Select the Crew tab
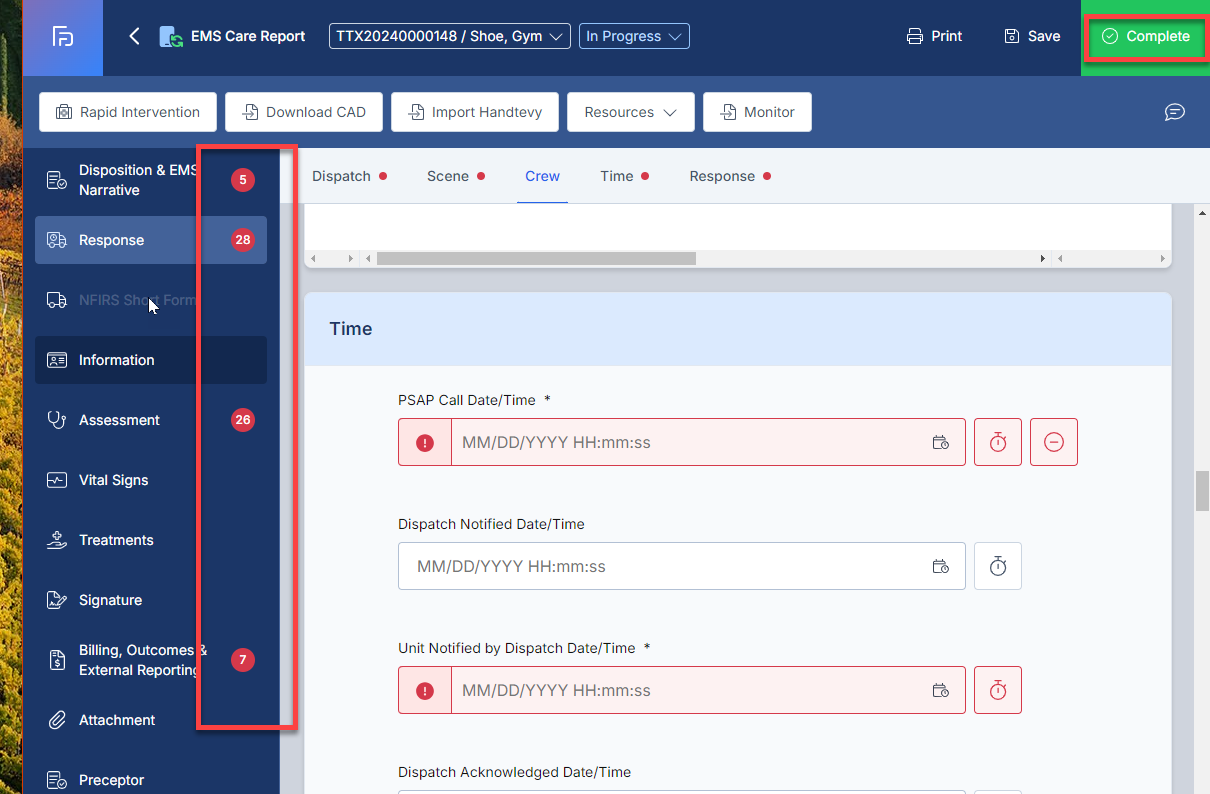This screenshot has height=794, width=1210. click(x=542, y=176)
